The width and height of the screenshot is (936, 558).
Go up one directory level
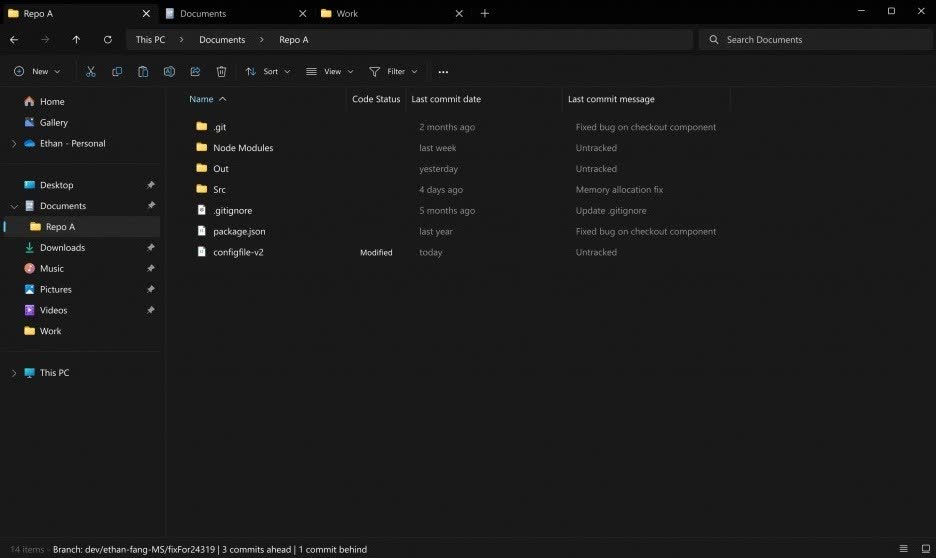[x=76, y=40]
